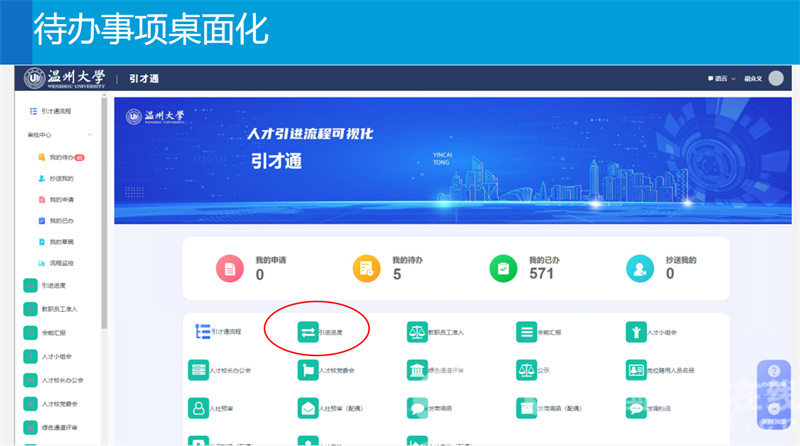Open the floating help question-mark button

tap(773, 371)
